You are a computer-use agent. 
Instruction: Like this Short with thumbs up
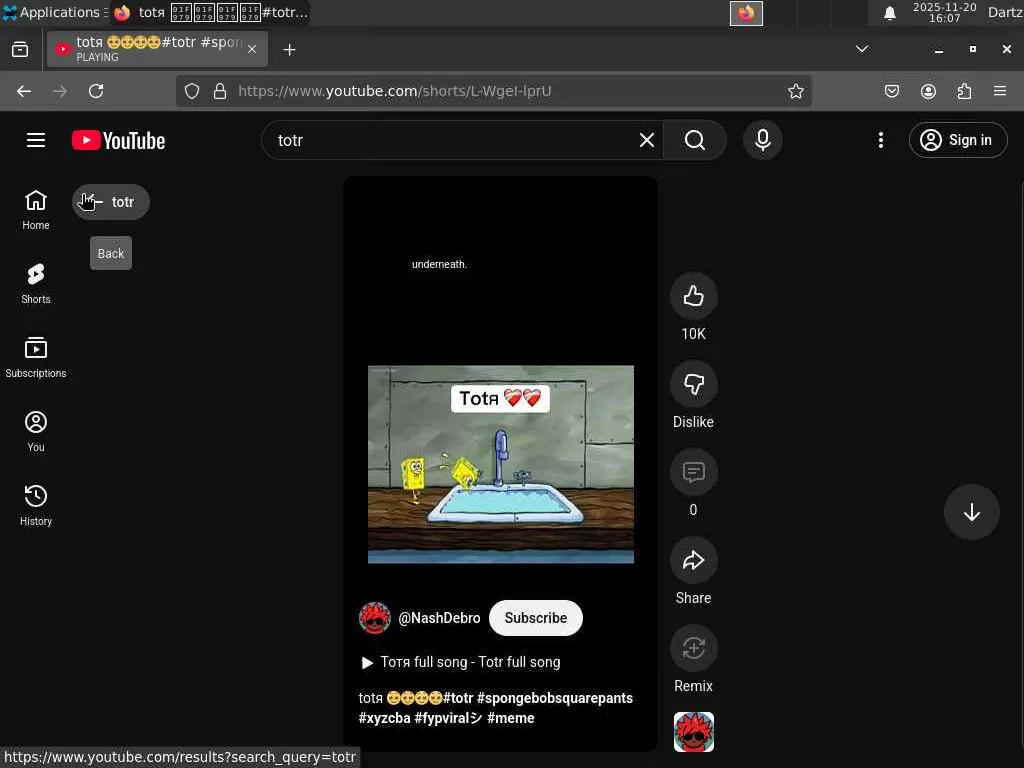pyautogui.click(x=694, y=296)
